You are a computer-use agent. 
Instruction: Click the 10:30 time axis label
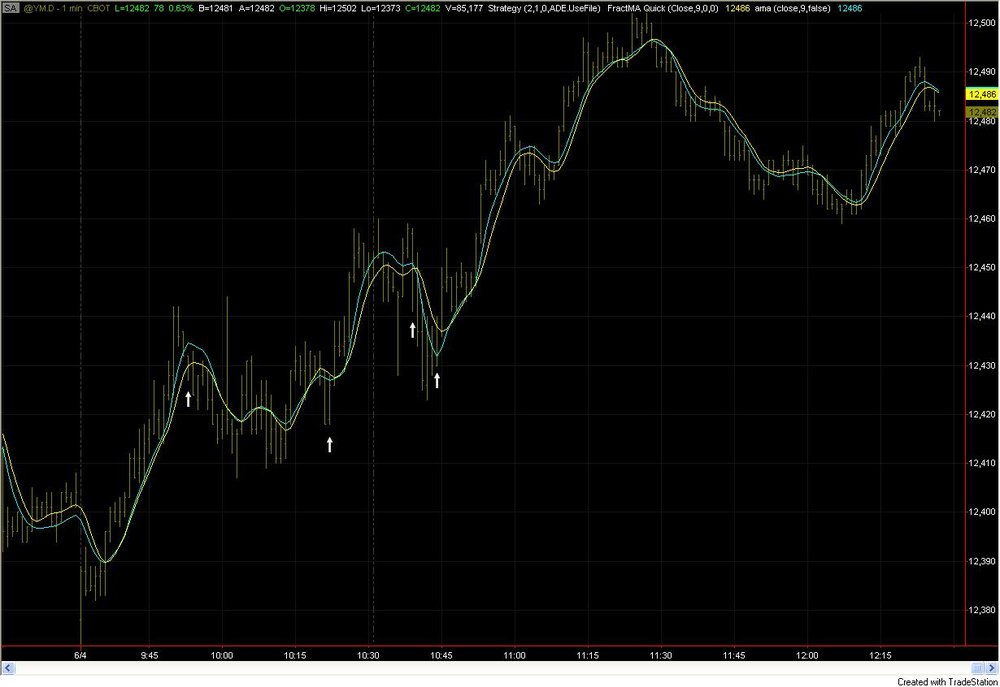click(368, 655)
